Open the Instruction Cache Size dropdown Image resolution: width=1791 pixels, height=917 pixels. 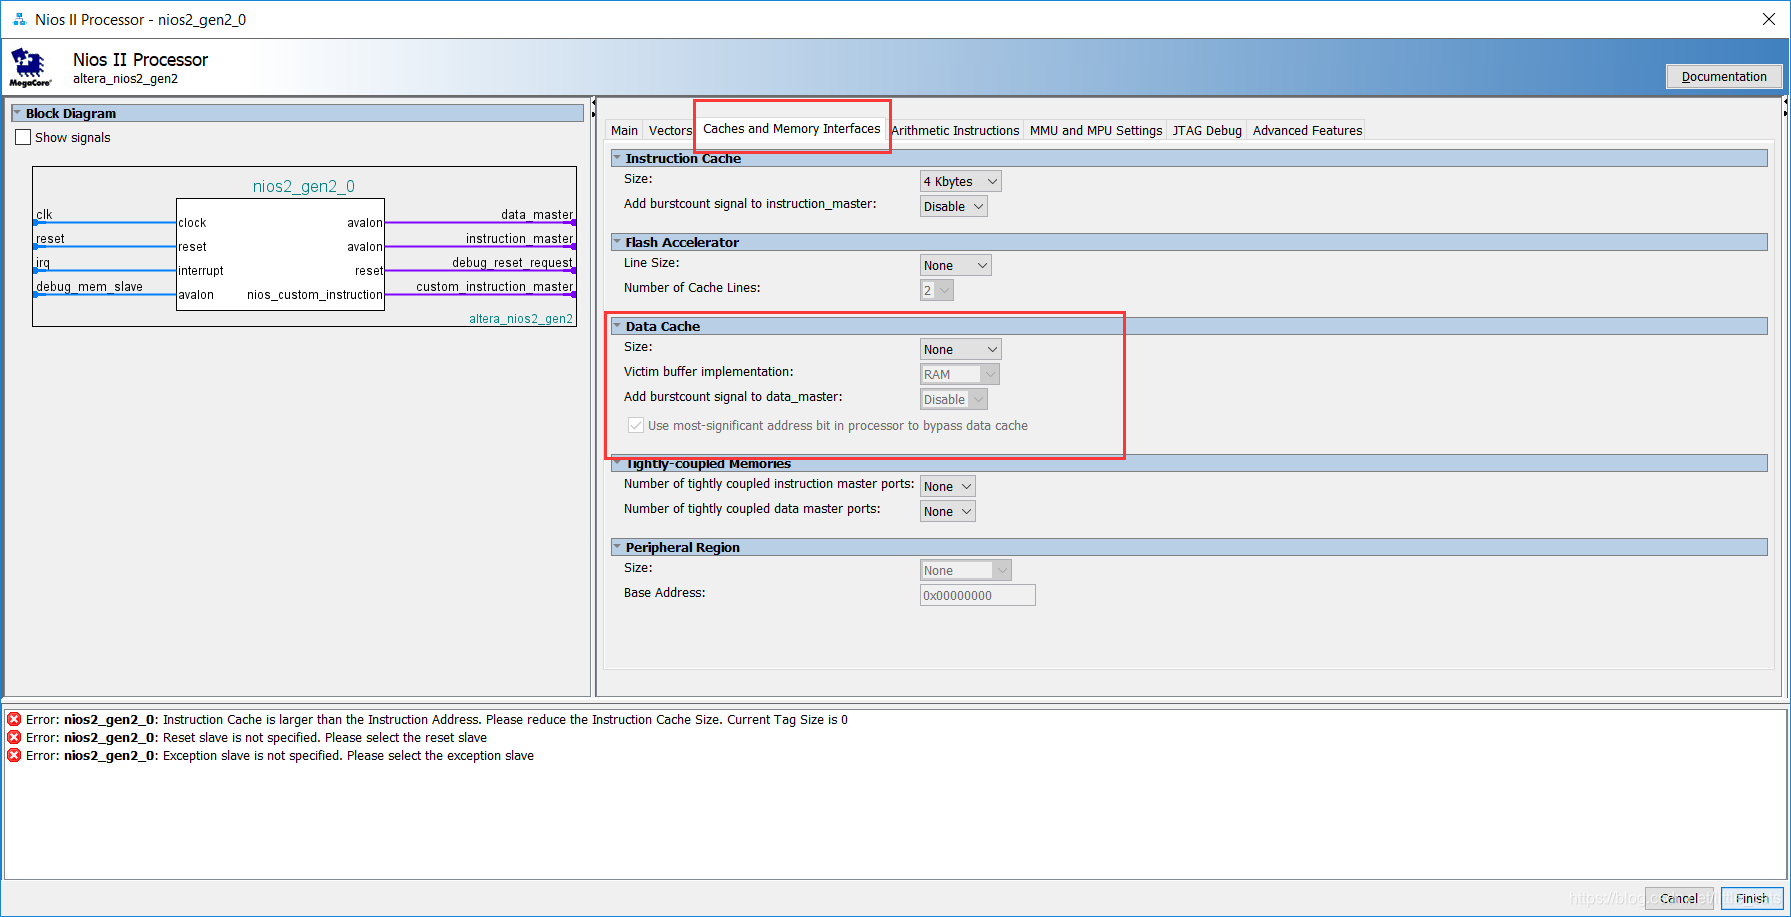click(x=960, y=181)
